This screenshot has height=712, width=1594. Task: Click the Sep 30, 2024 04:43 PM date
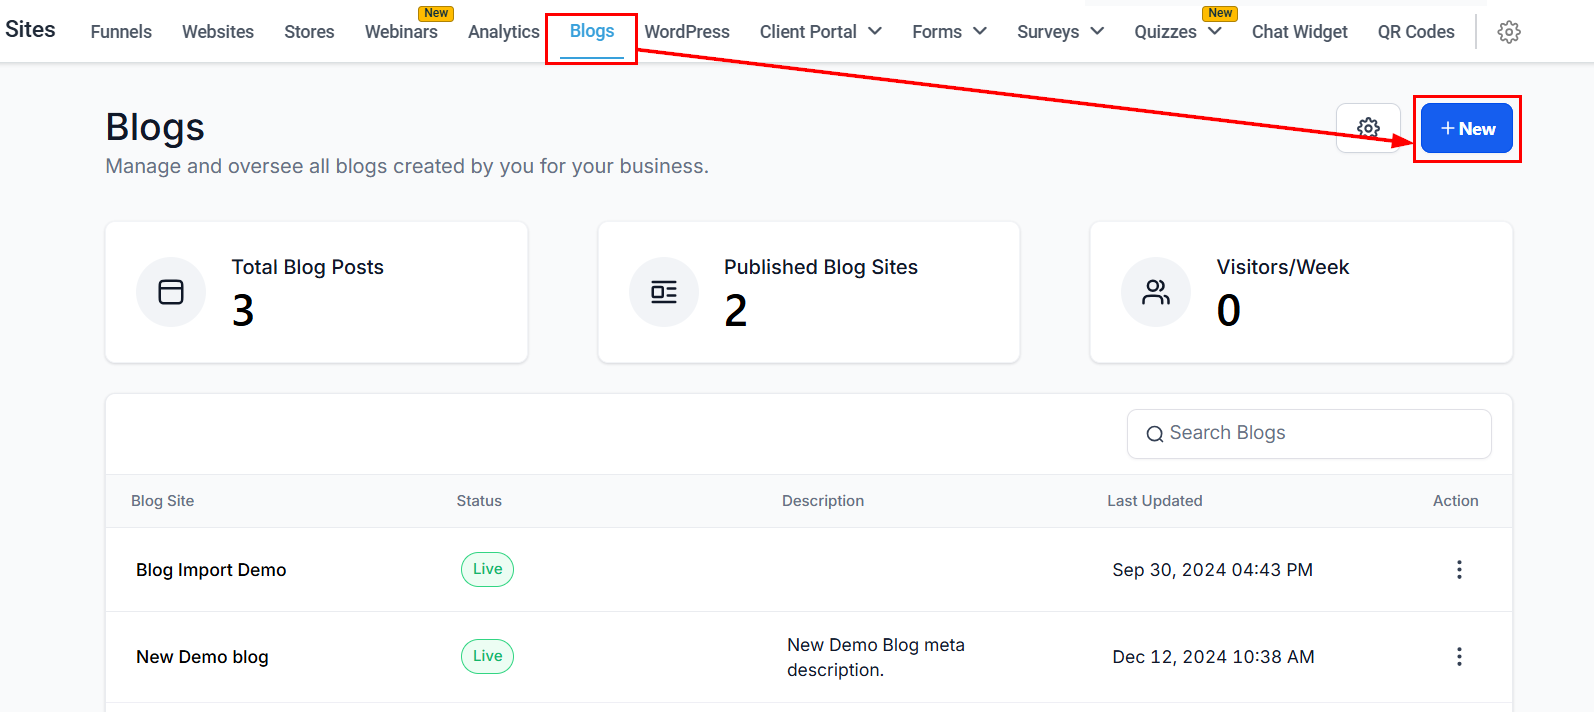click(x=1213, y=570)
